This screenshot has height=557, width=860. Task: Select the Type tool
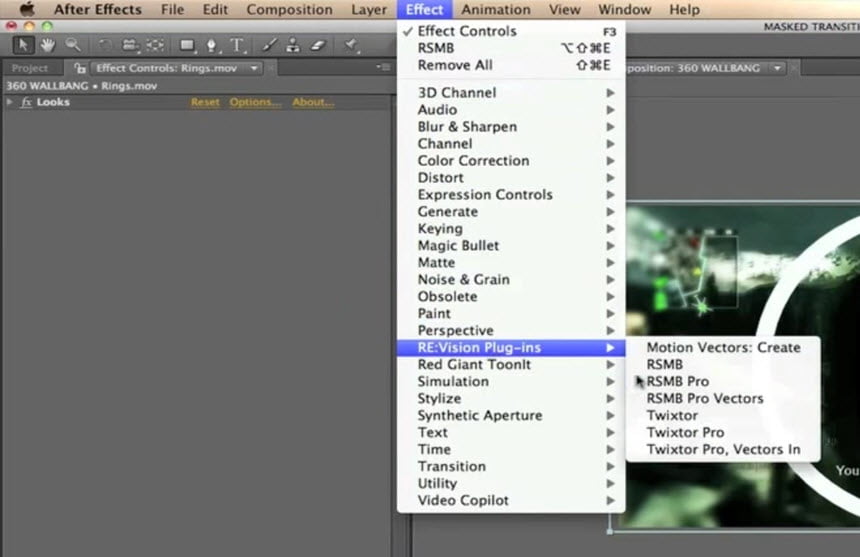click(x=237, y=46)
